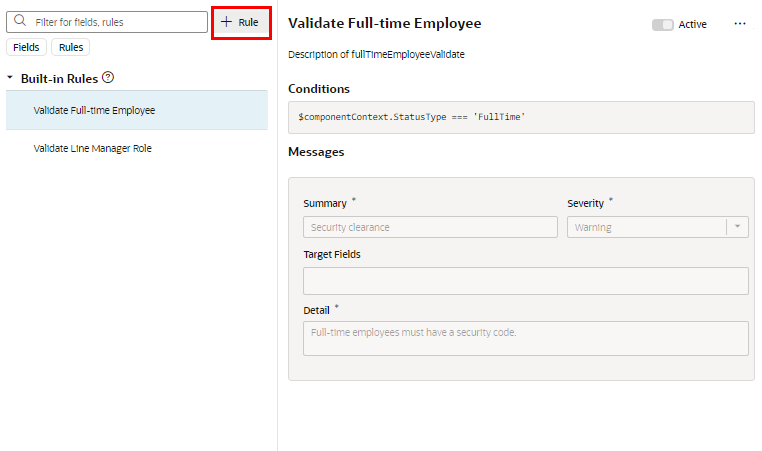Filter list by Rules
The image size is (762, 451).
point(71,47)
